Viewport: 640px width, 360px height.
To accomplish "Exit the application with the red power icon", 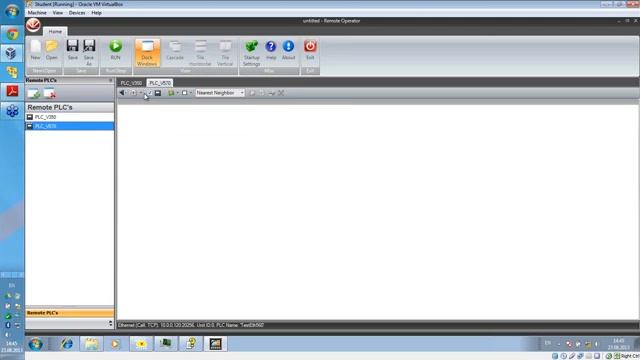I will (x=310, y=51).
